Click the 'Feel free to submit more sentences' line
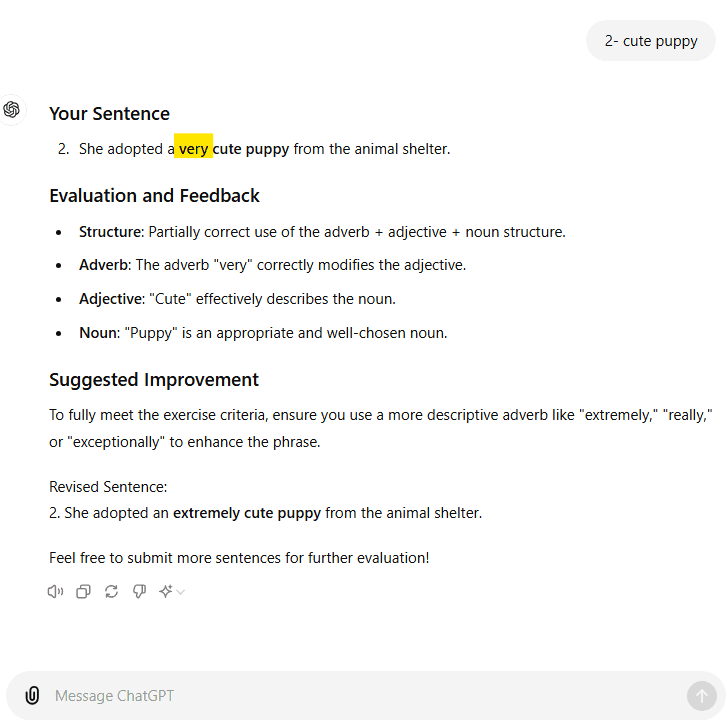Screen dimensions: 727x727 click(x=239, y=558)
